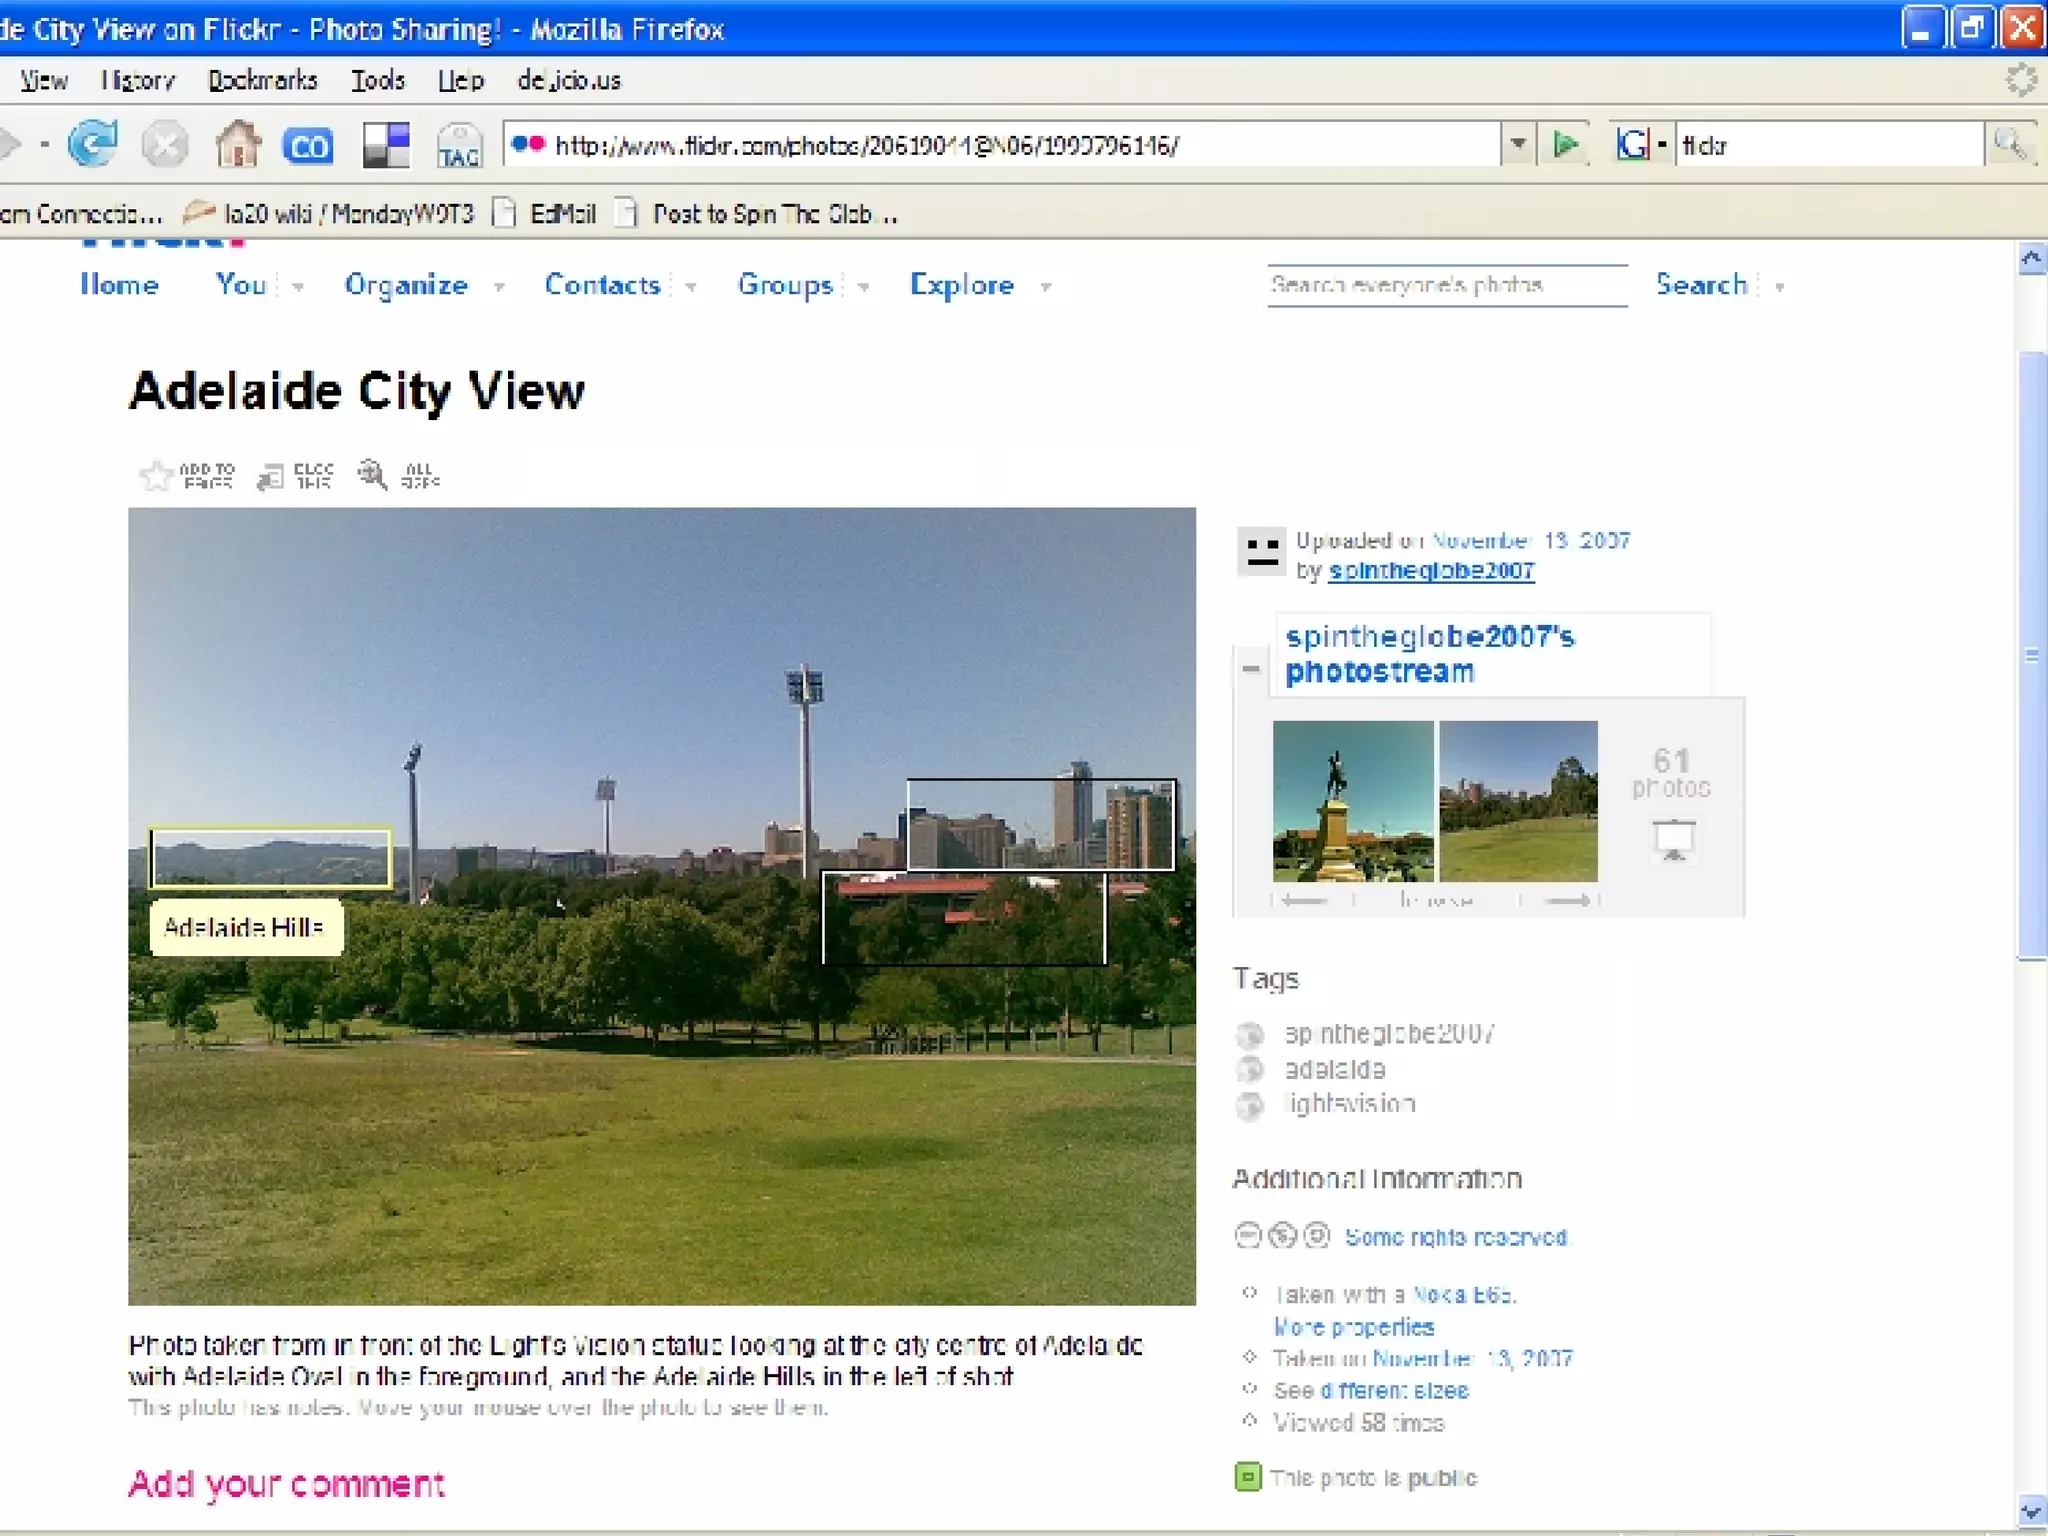2048x1536 pixels.
Task: Click the All Sizes magnifier icon
Action: point(372,474)
